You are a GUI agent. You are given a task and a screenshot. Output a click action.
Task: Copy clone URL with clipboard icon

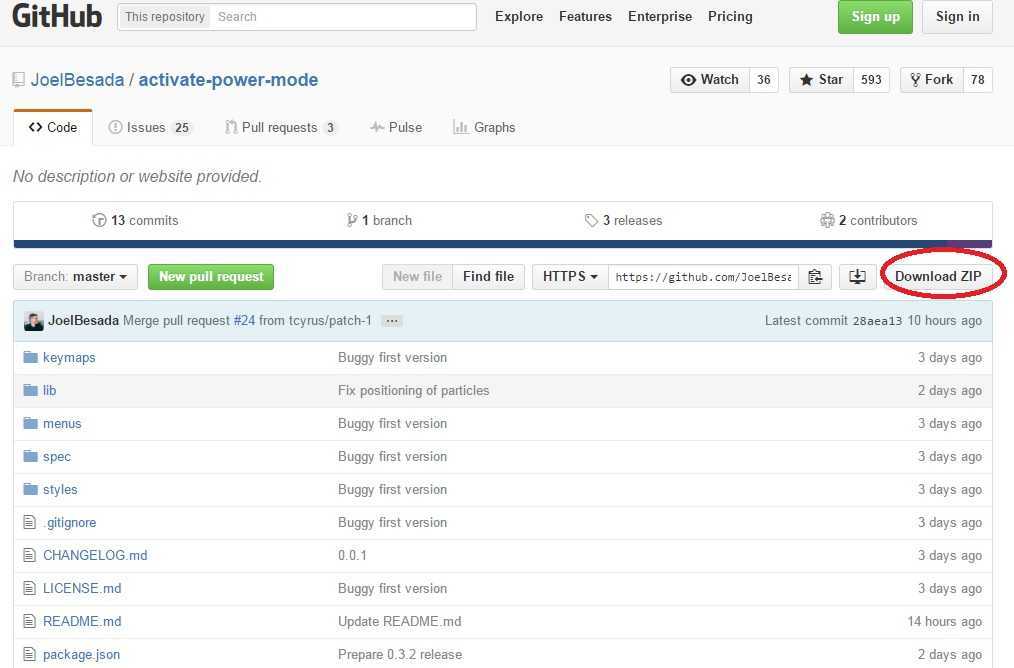click(815, 277)
